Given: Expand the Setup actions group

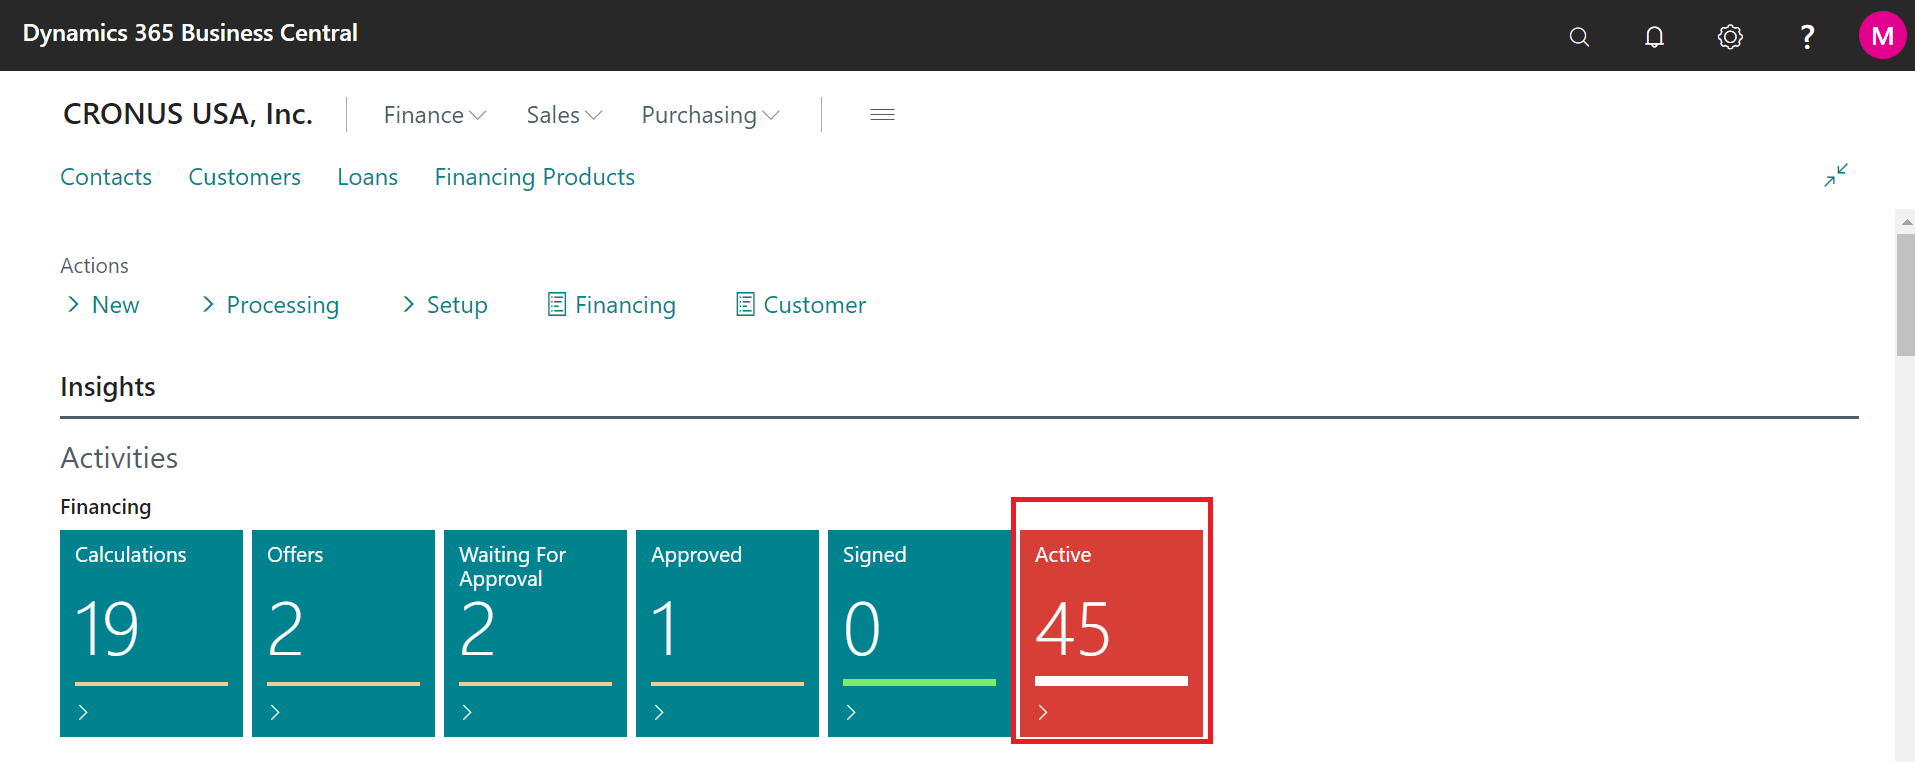Looking at the screenshot, I should point(445,305).
